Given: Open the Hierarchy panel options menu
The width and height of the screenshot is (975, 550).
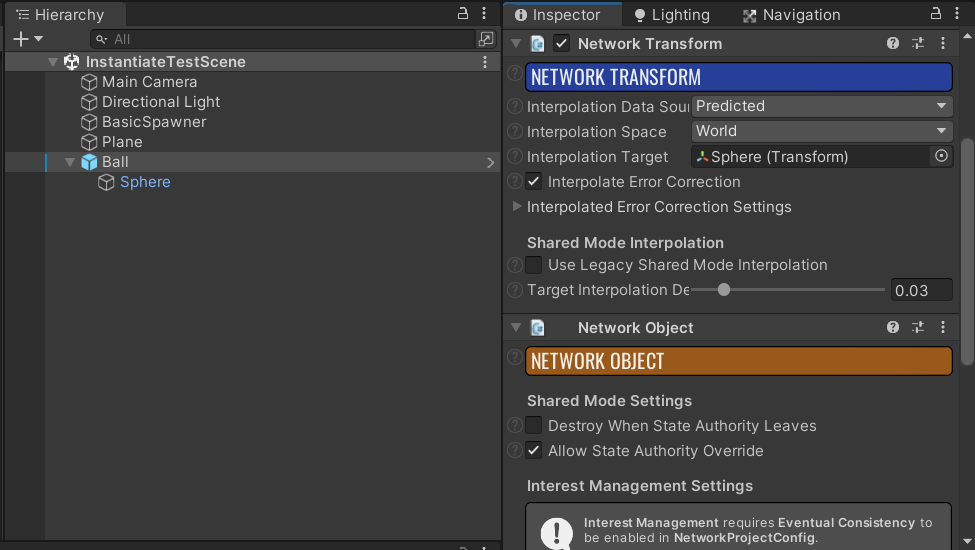Looking at the screenshot, I should (x=484, y=13).
